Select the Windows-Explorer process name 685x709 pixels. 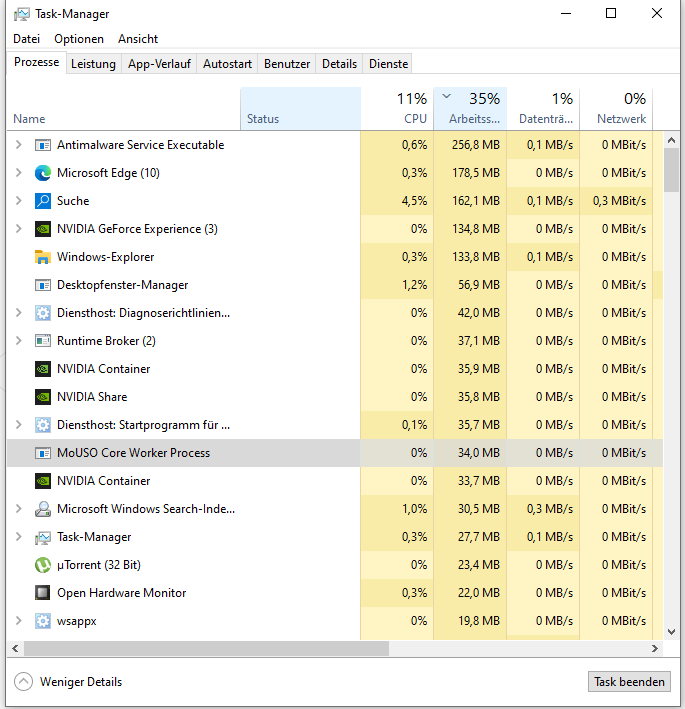coord(105,257)
